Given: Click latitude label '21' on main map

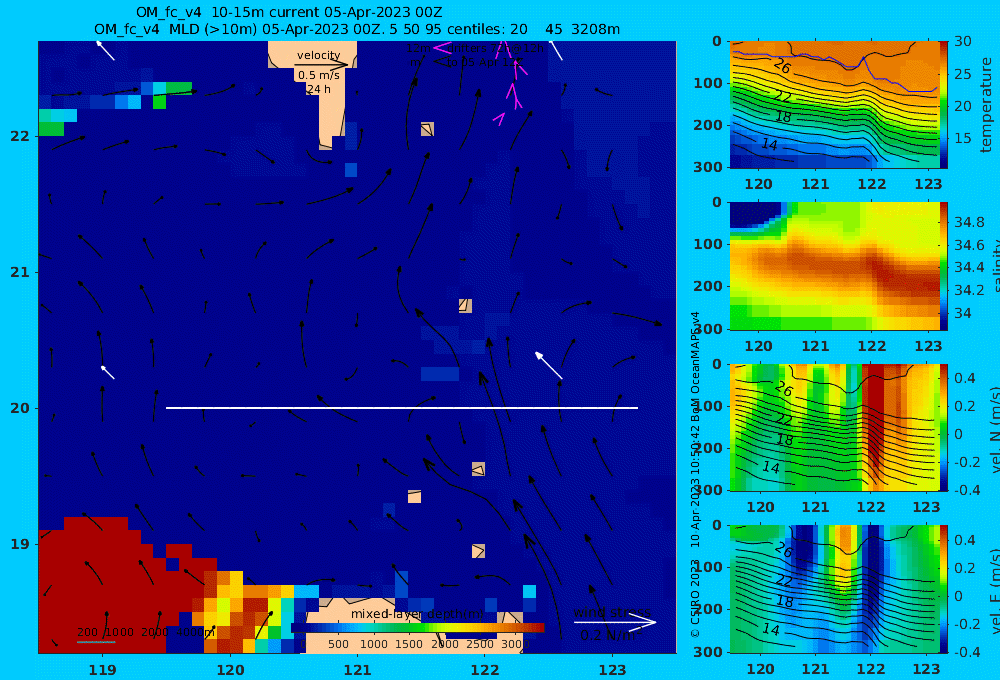Looking at the screenshot, I should [20, 272].
